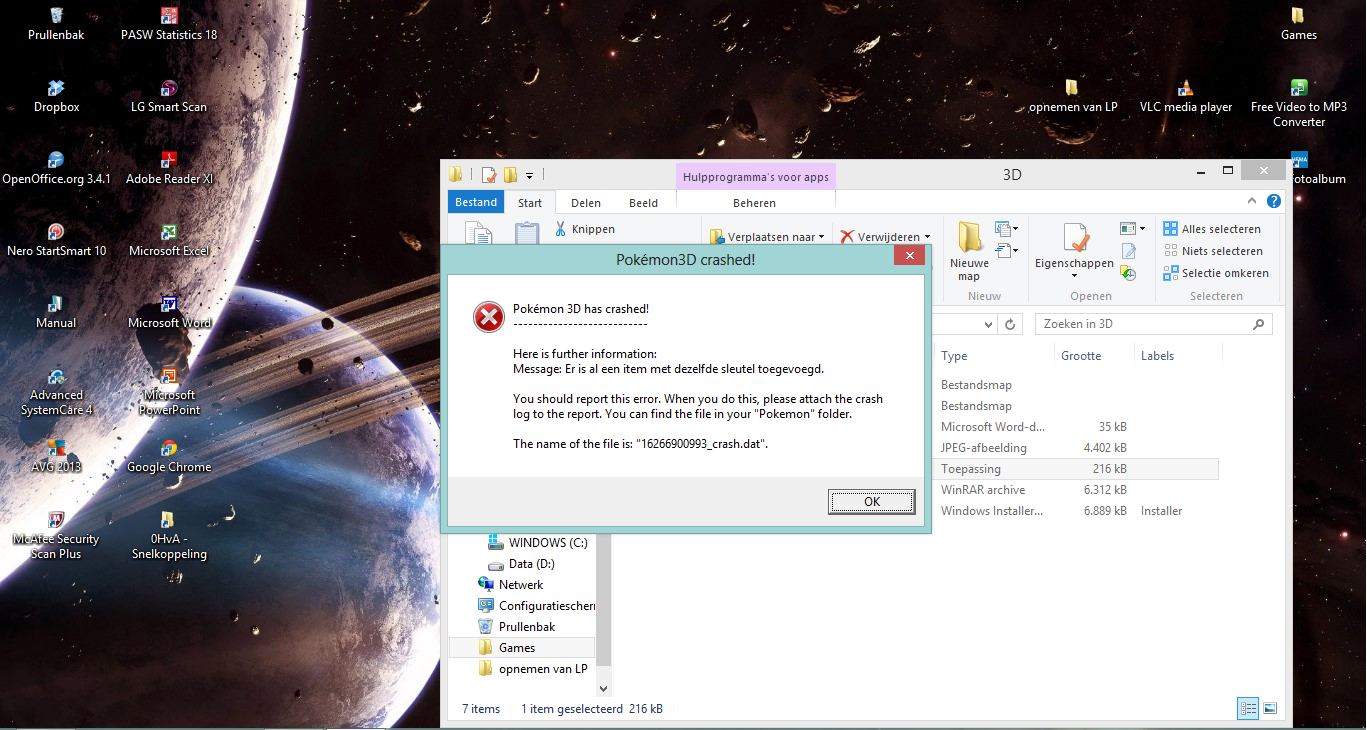Open the PASW Statistics 18 desktop shortcut
Image resolution: width=1367 pixels, height=730 pixels.
pyautogui.click(x=169, y=24)
